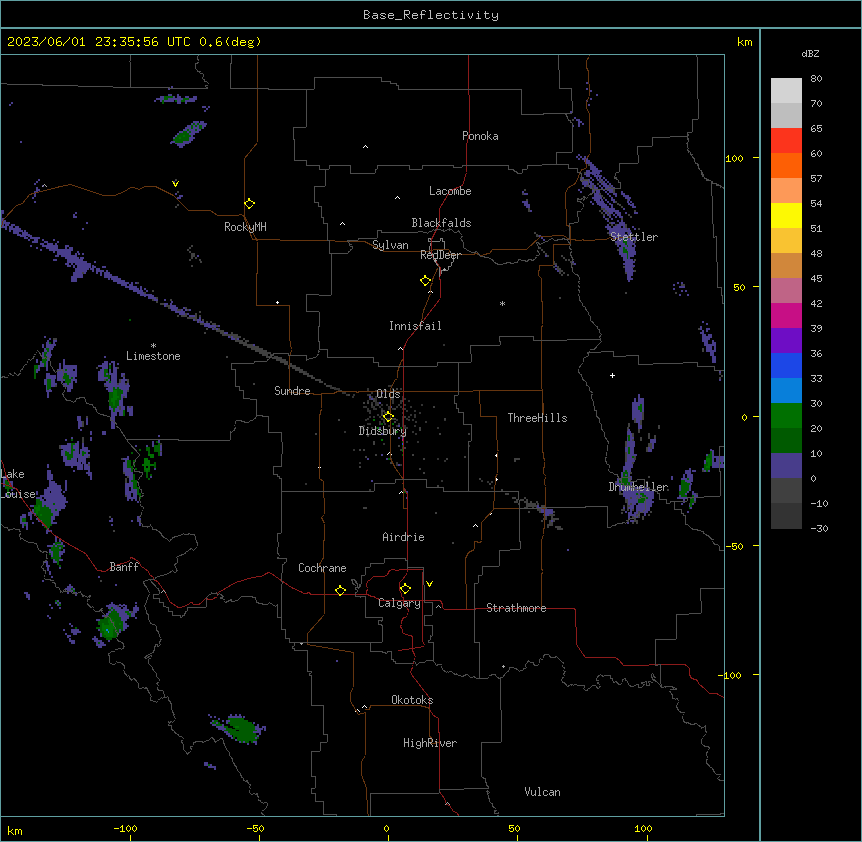Click the 50 tick on the right axis
This screenshot has width=862, height=842.
[739, 287]
